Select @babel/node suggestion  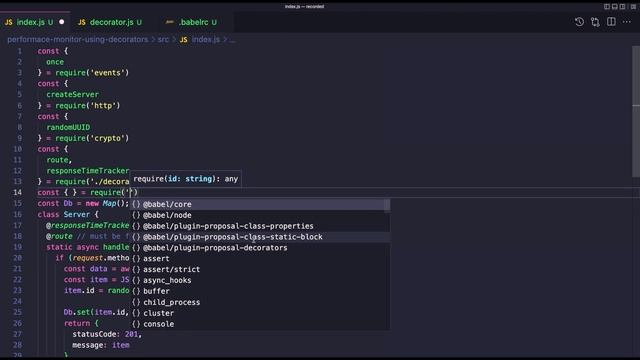[260, 215]
